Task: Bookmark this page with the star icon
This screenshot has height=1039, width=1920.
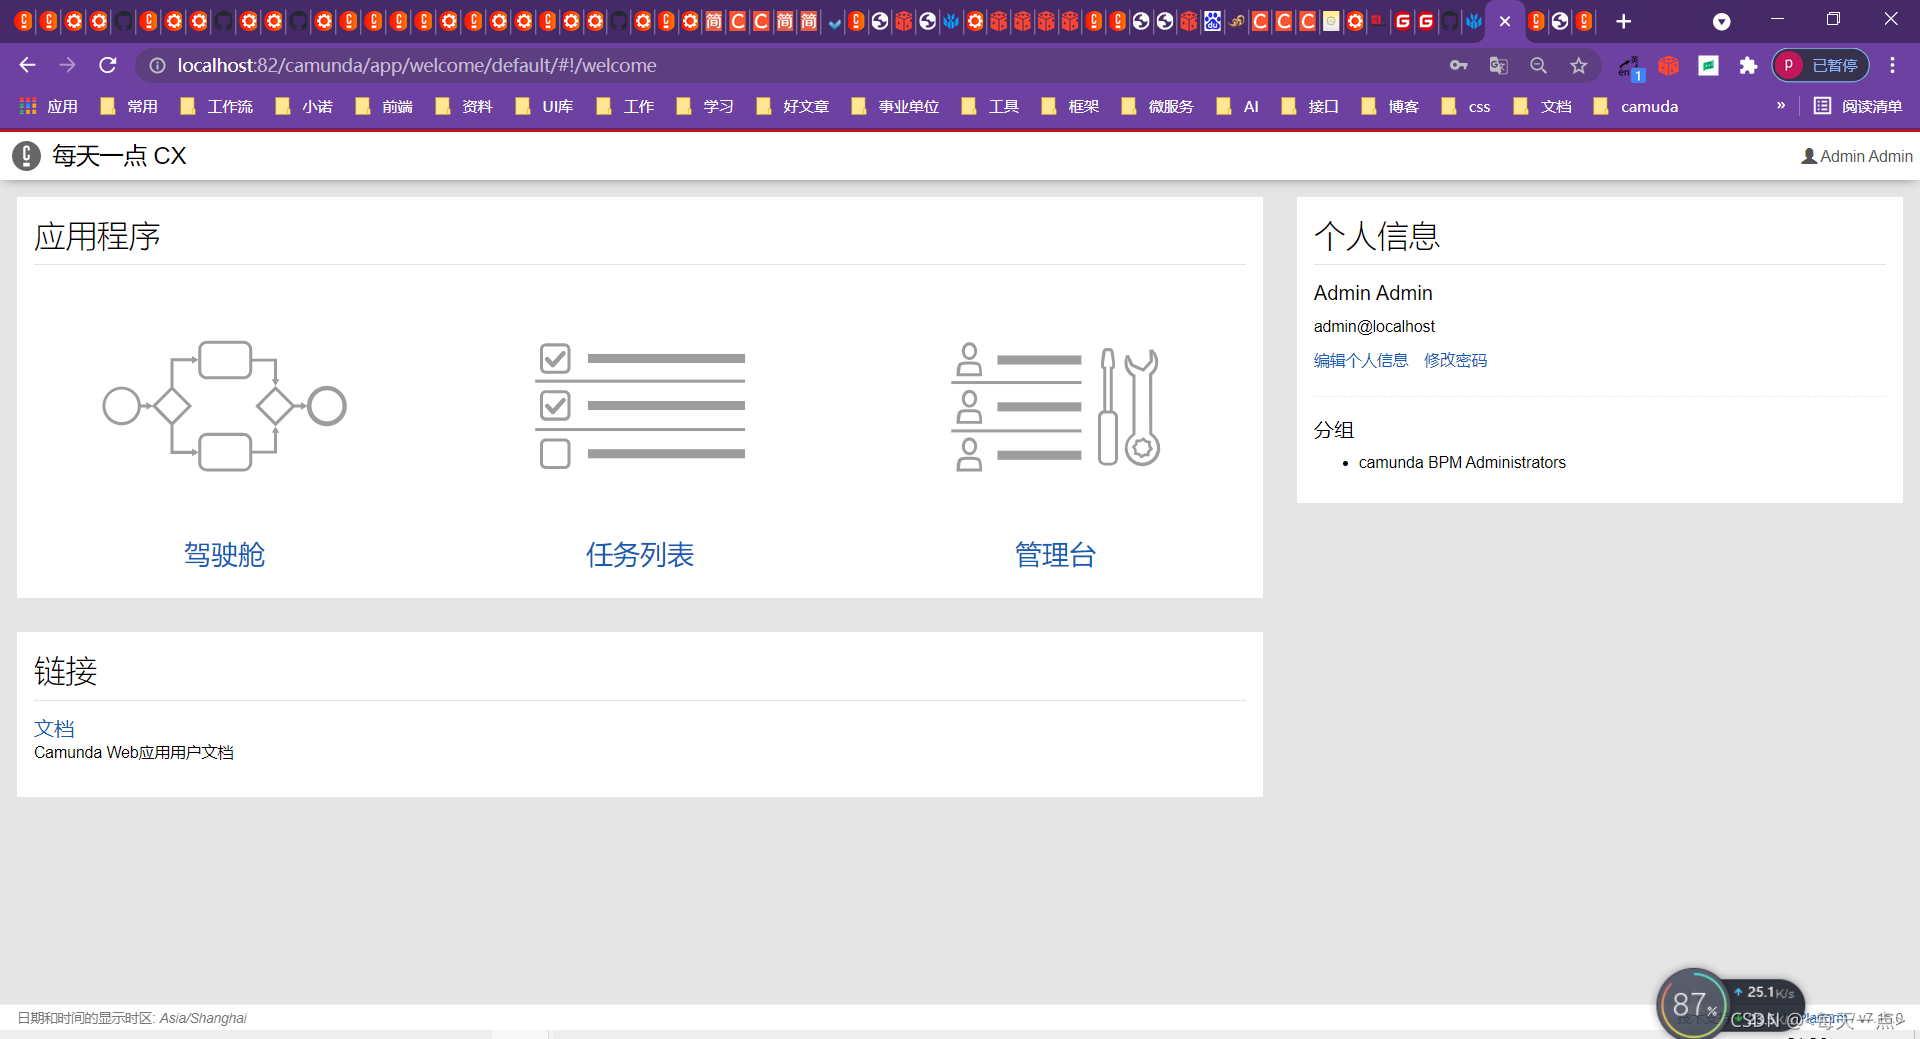Action: [x=1578, y=65]
